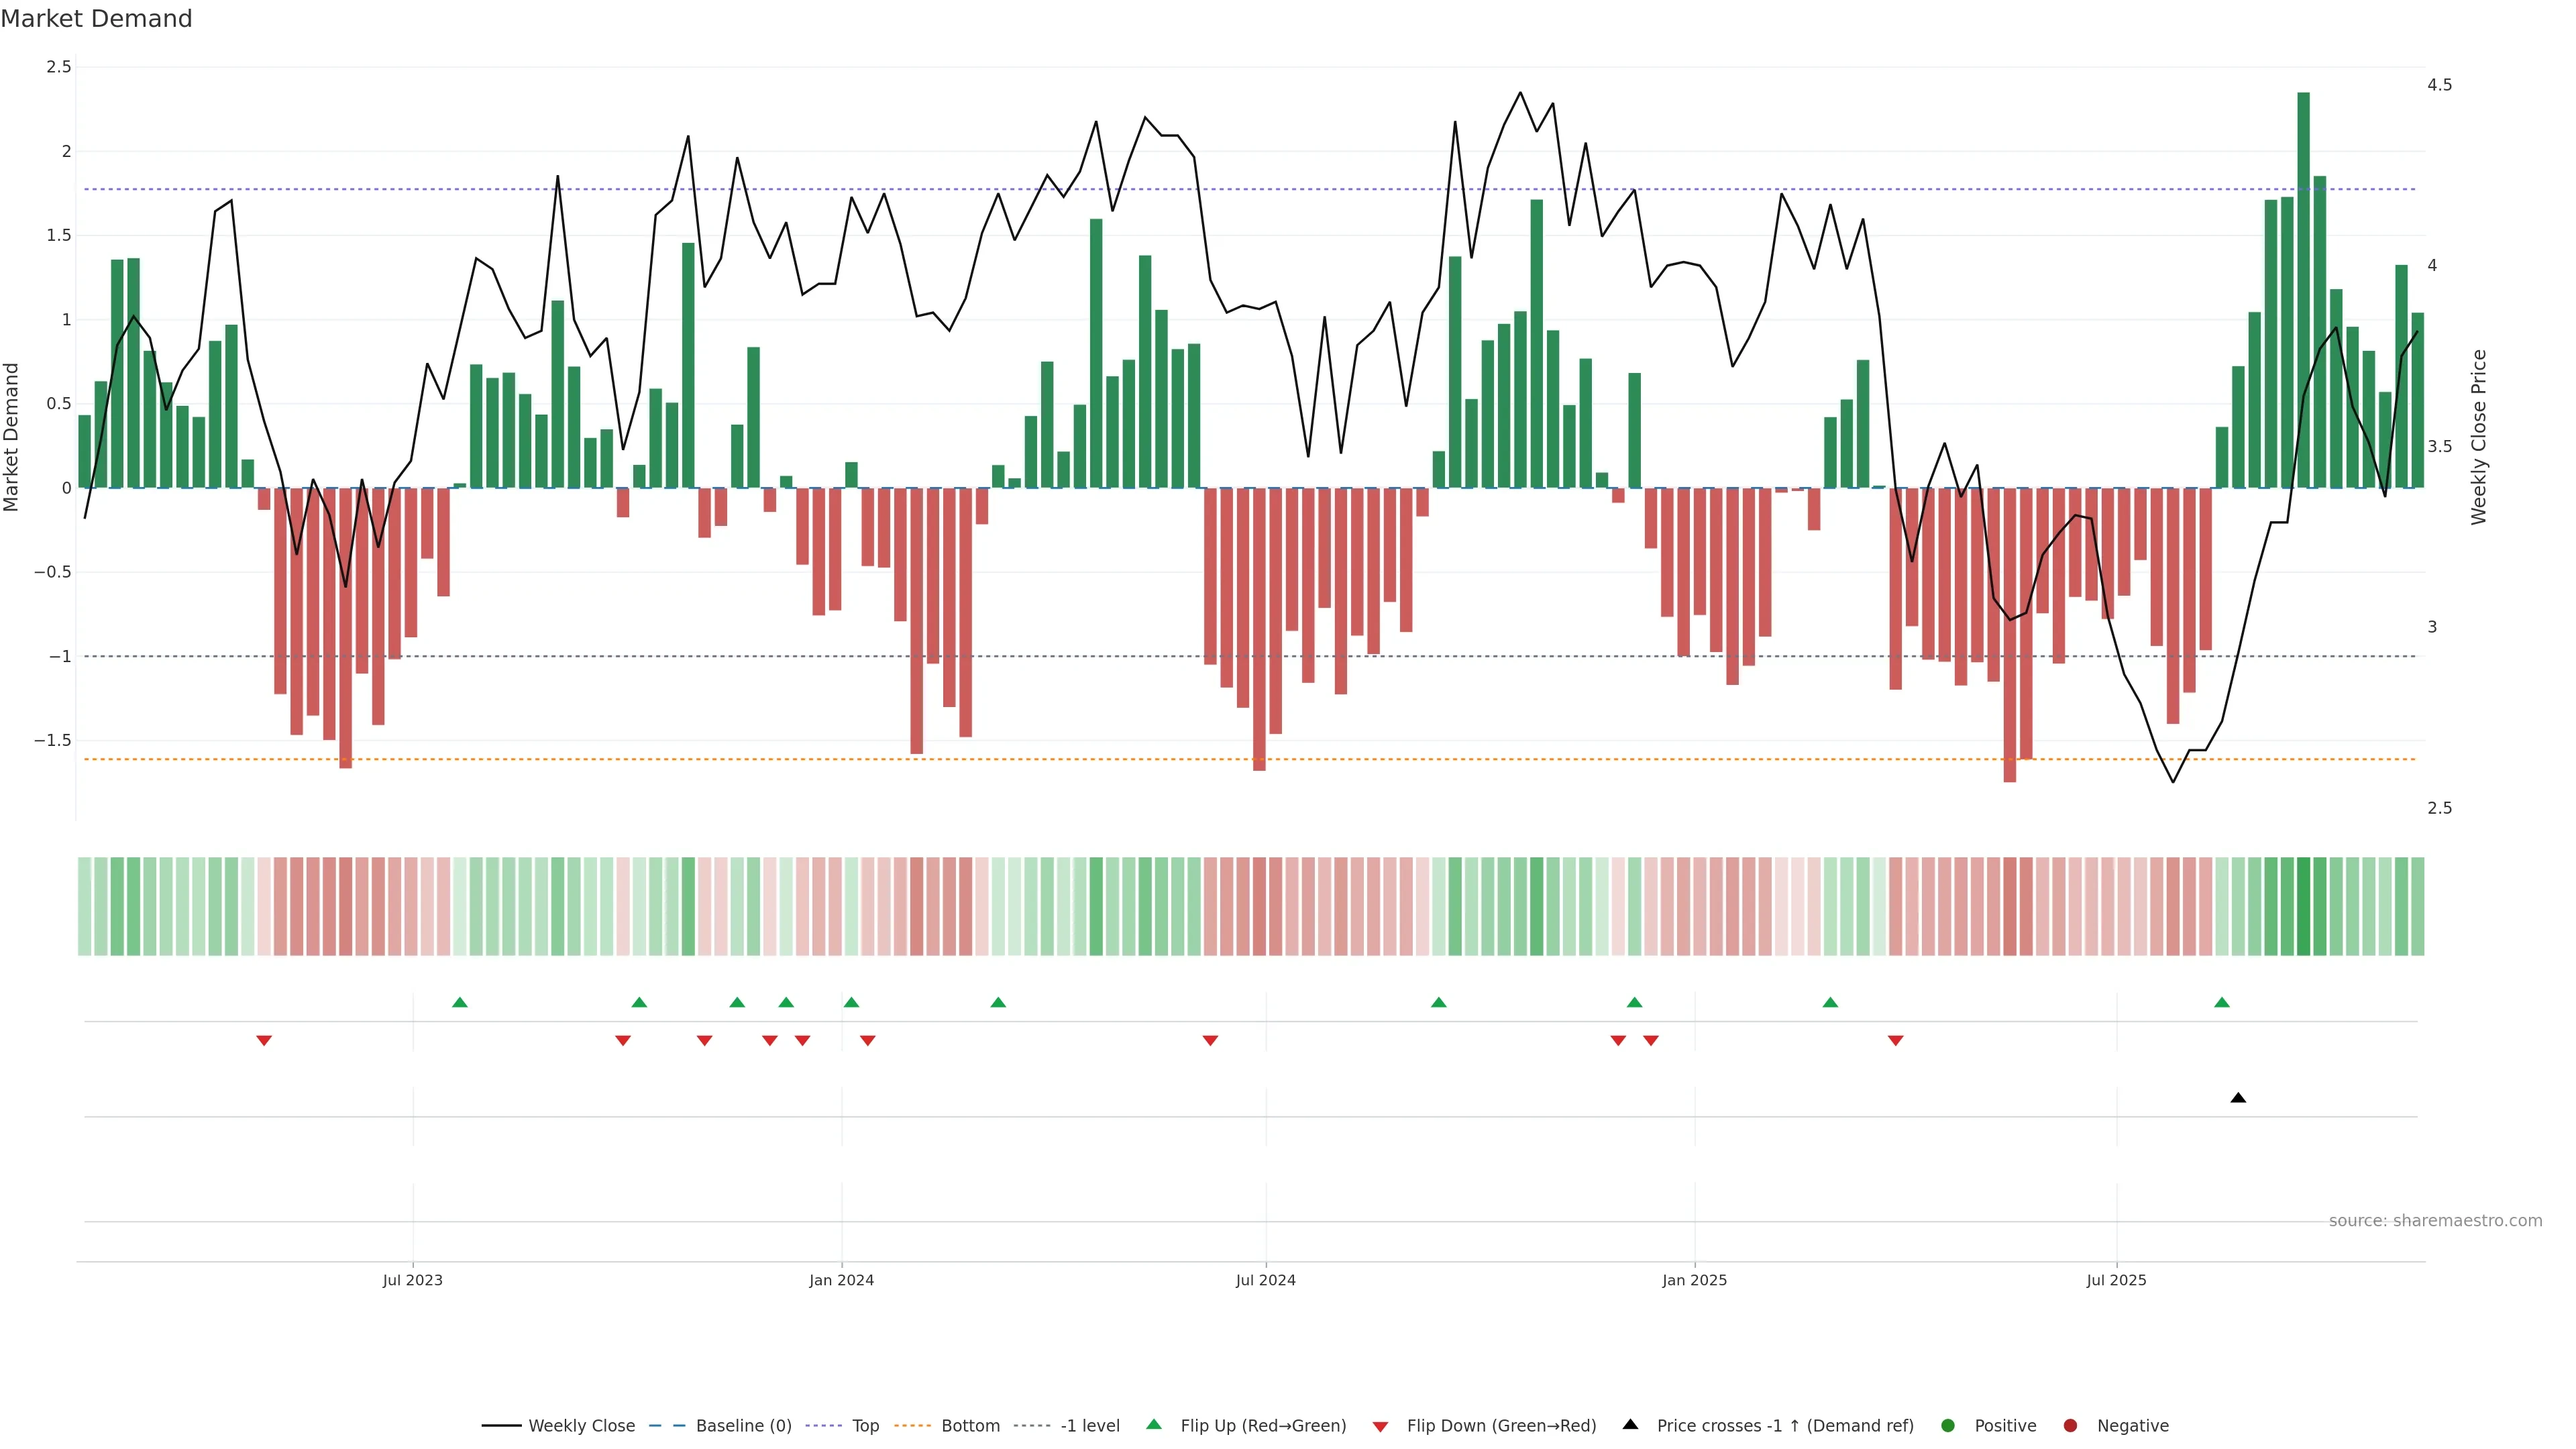Click the last green flip-up marker after Jul 2025
Viewport: 2576px width, 1449px height.
(2222, 1002)
